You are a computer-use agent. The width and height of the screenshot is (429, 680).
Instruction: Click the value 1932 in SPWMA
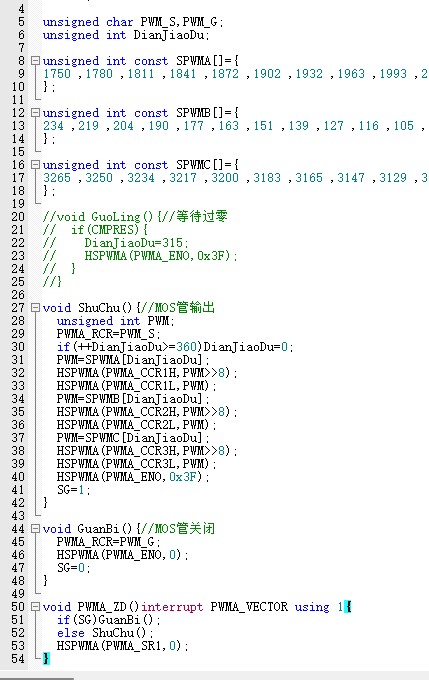[x=309, y=74]
